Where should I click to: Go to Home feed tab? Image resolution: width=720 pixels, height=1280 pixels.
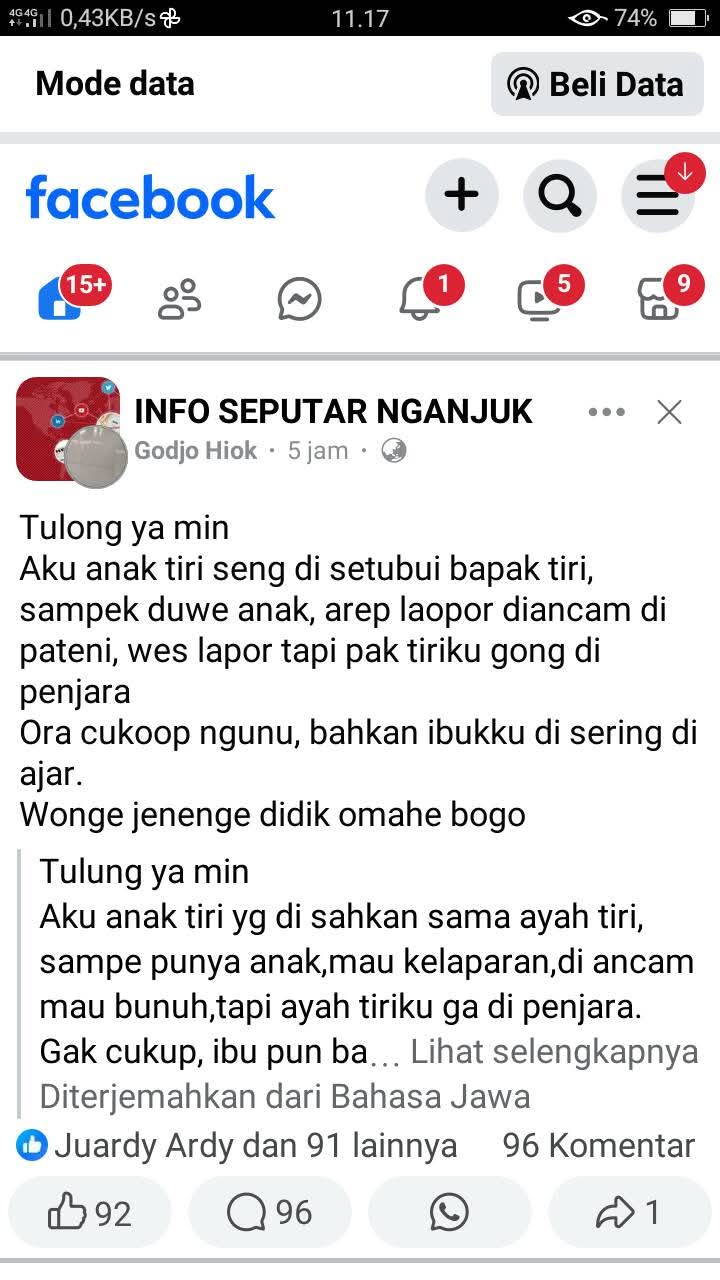[x=60, y=299]
